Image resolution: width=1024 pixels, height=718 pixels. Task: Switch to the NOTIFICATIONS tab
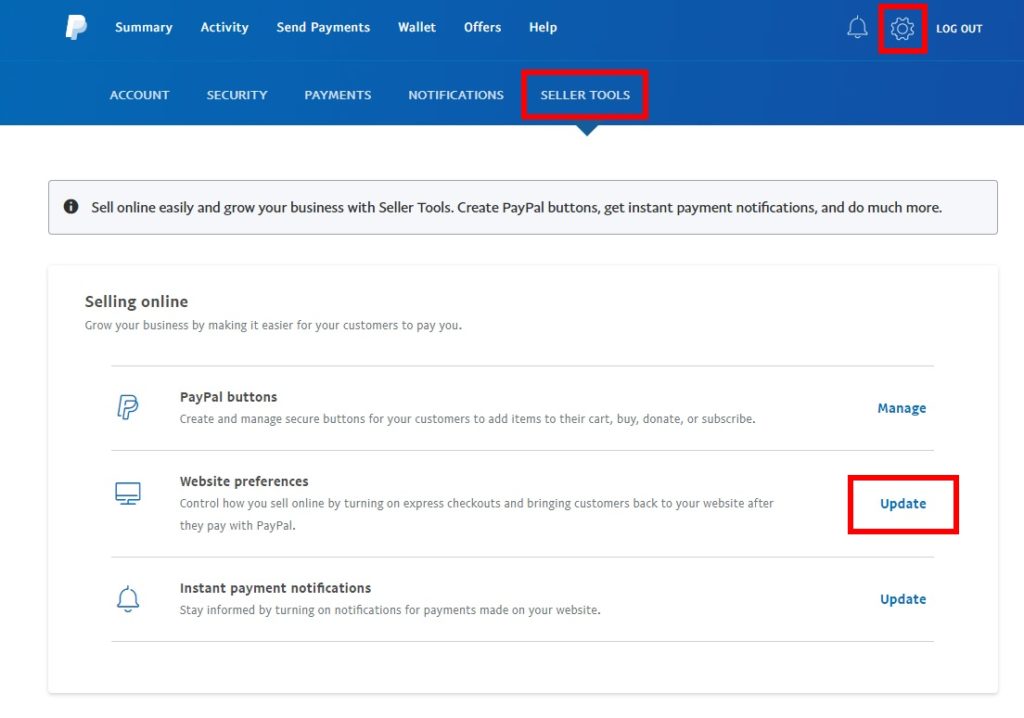456,95
